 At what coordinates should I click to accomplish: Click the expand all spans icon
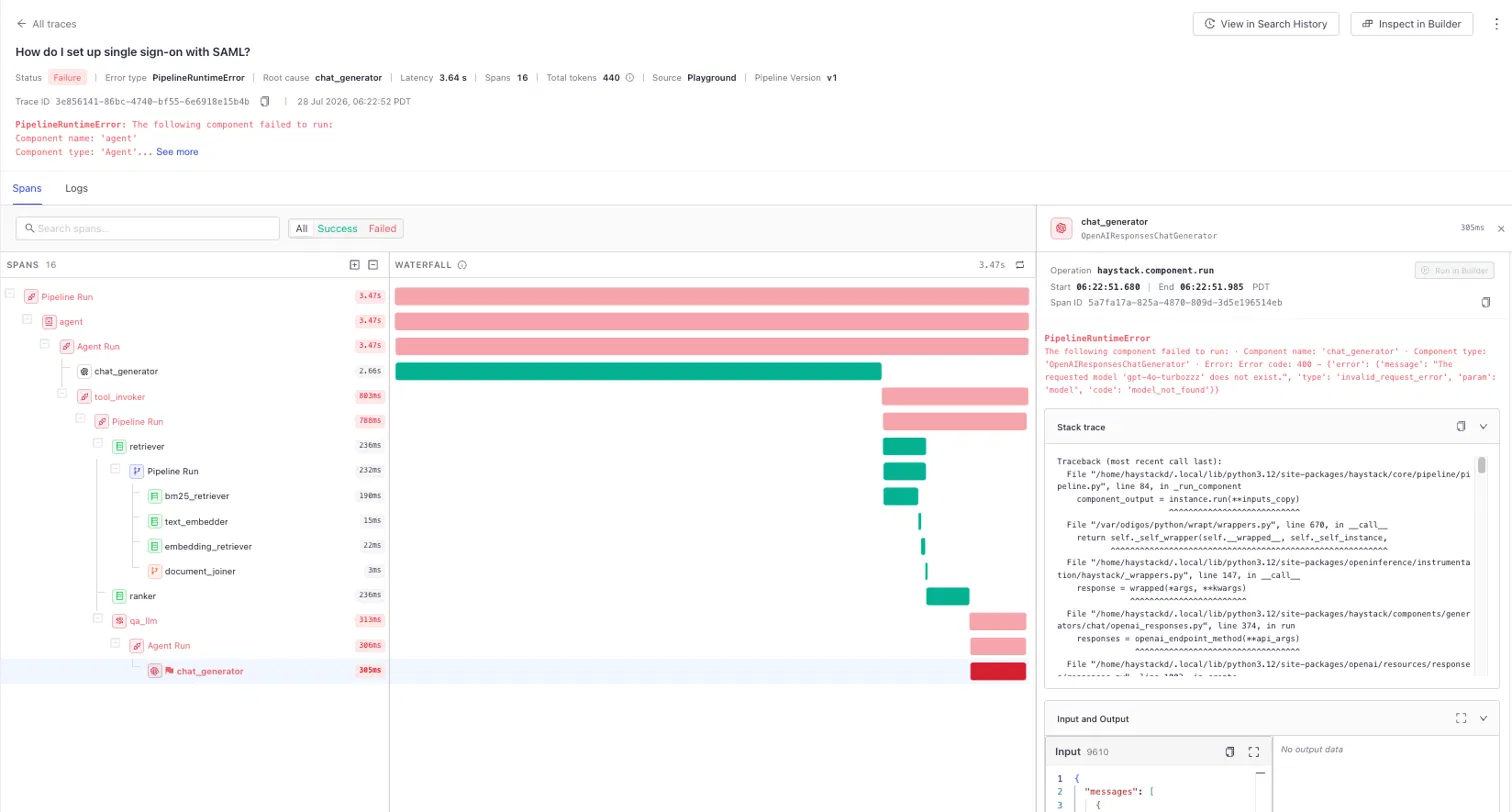point(354,265)
